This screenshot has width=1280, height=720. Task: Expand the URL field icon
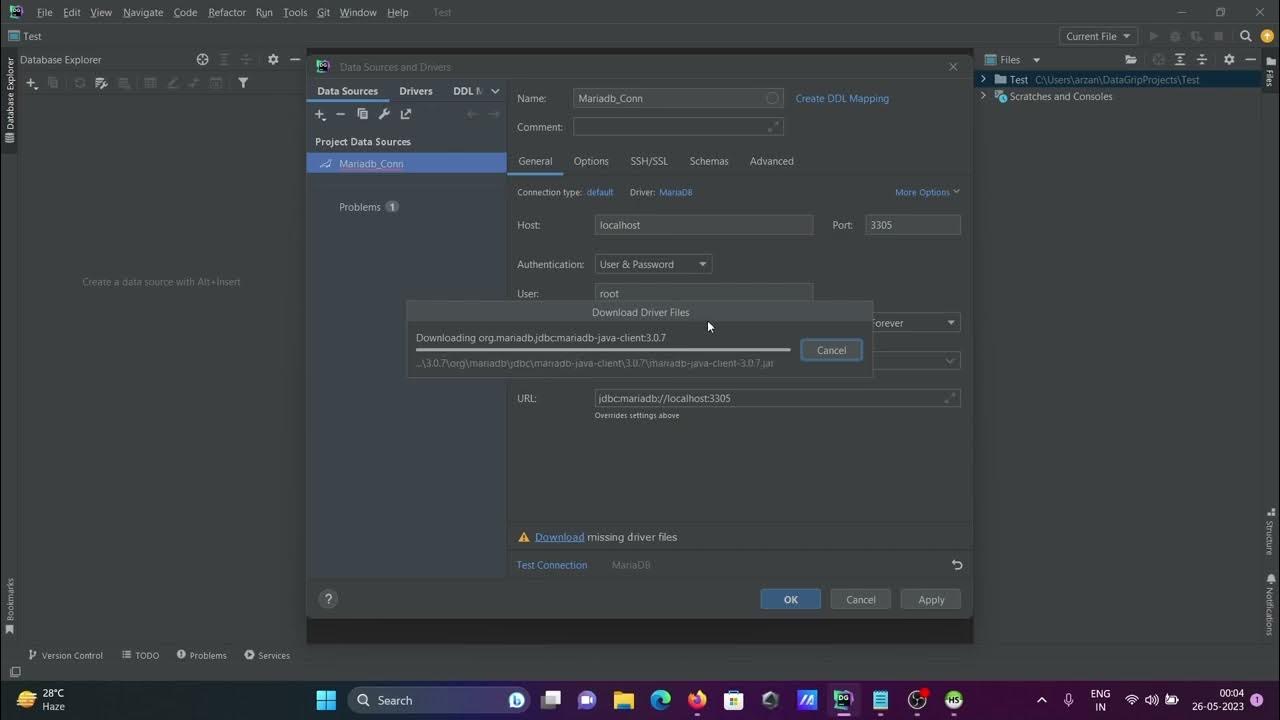[x=949, y=398]
